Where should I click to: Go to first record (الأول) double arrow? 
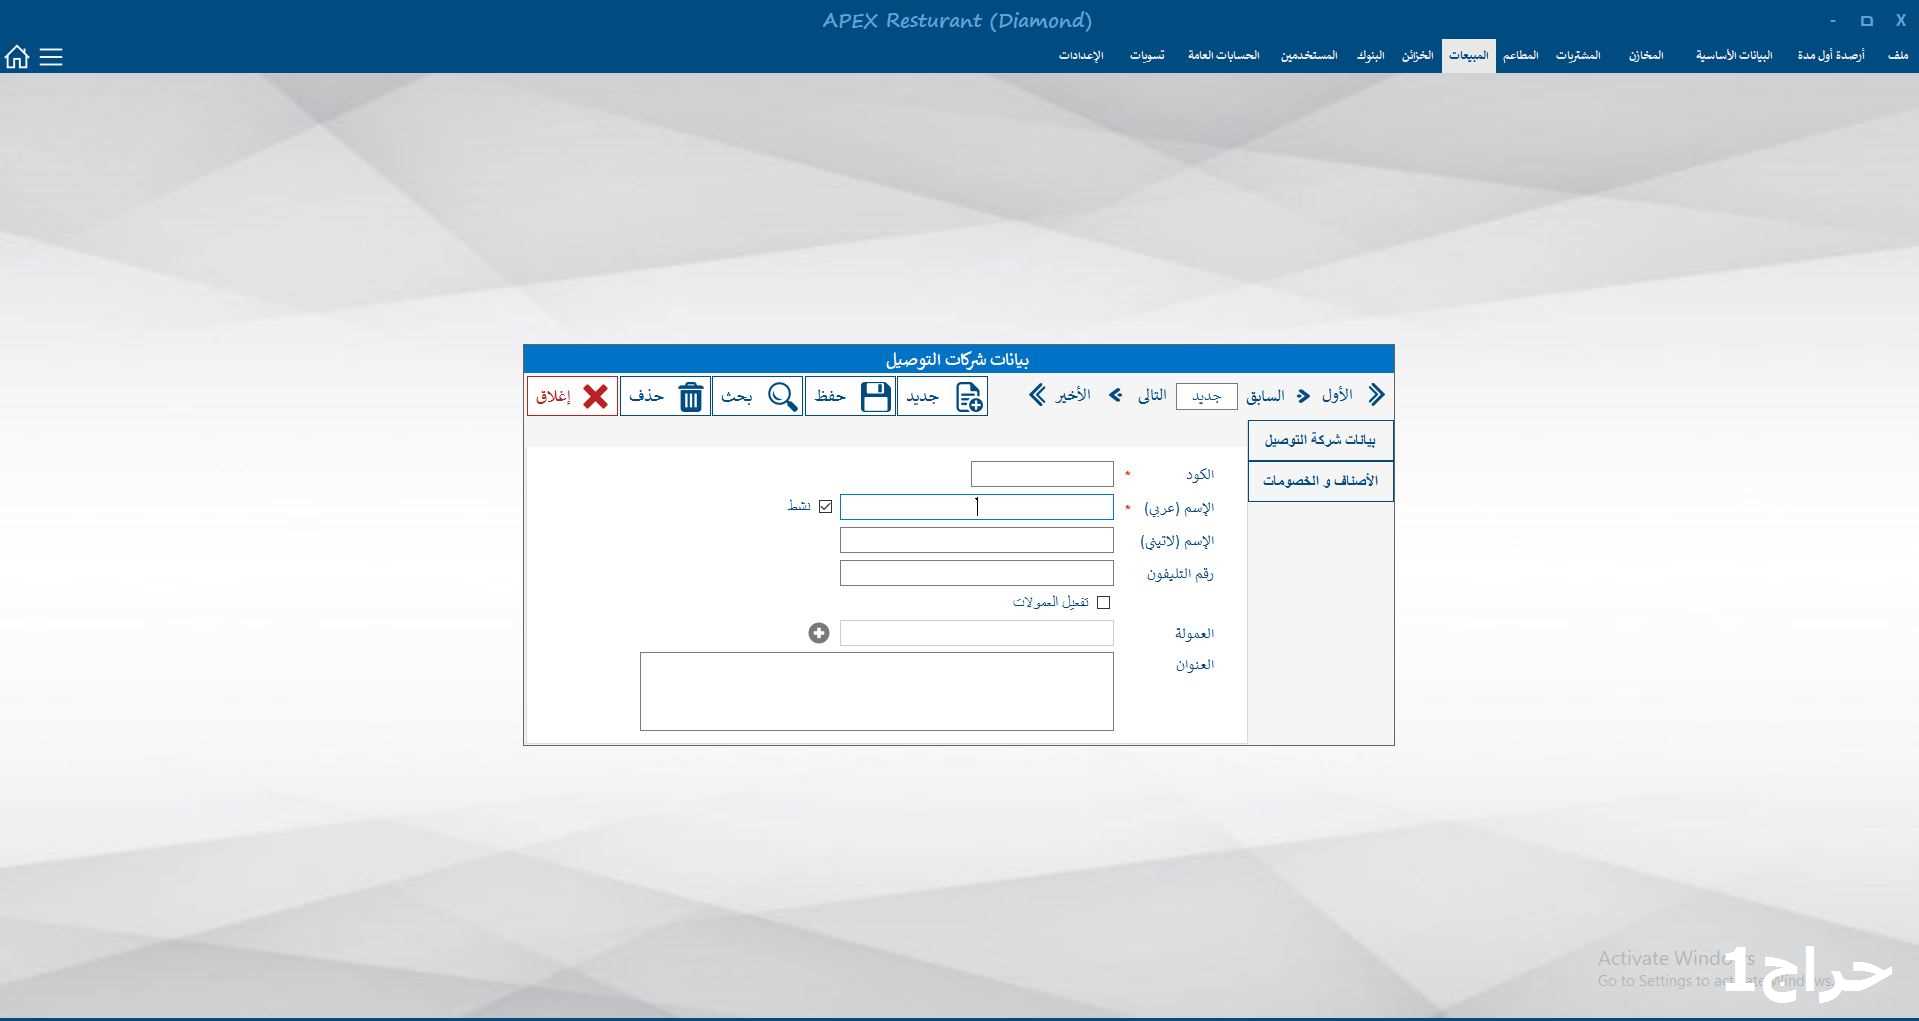click(x=1376, y=395)
